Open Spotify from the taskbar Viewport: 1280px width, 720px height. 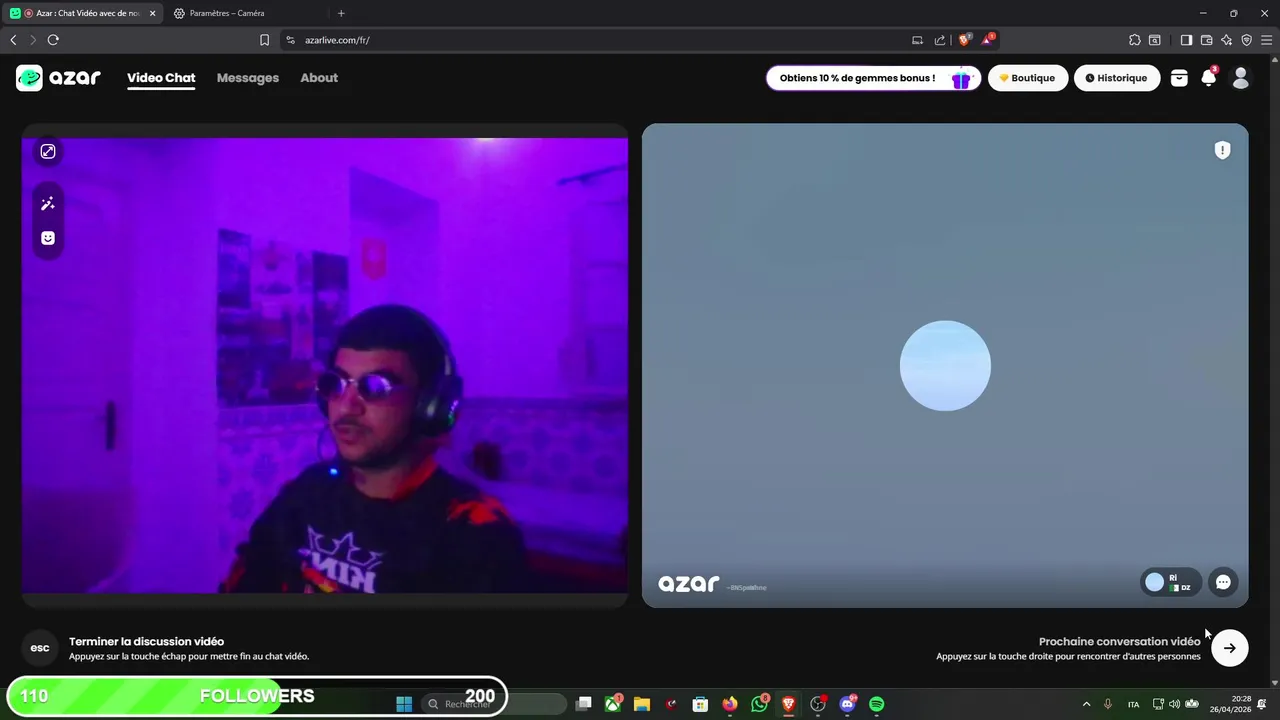click(x=876, y=704)
